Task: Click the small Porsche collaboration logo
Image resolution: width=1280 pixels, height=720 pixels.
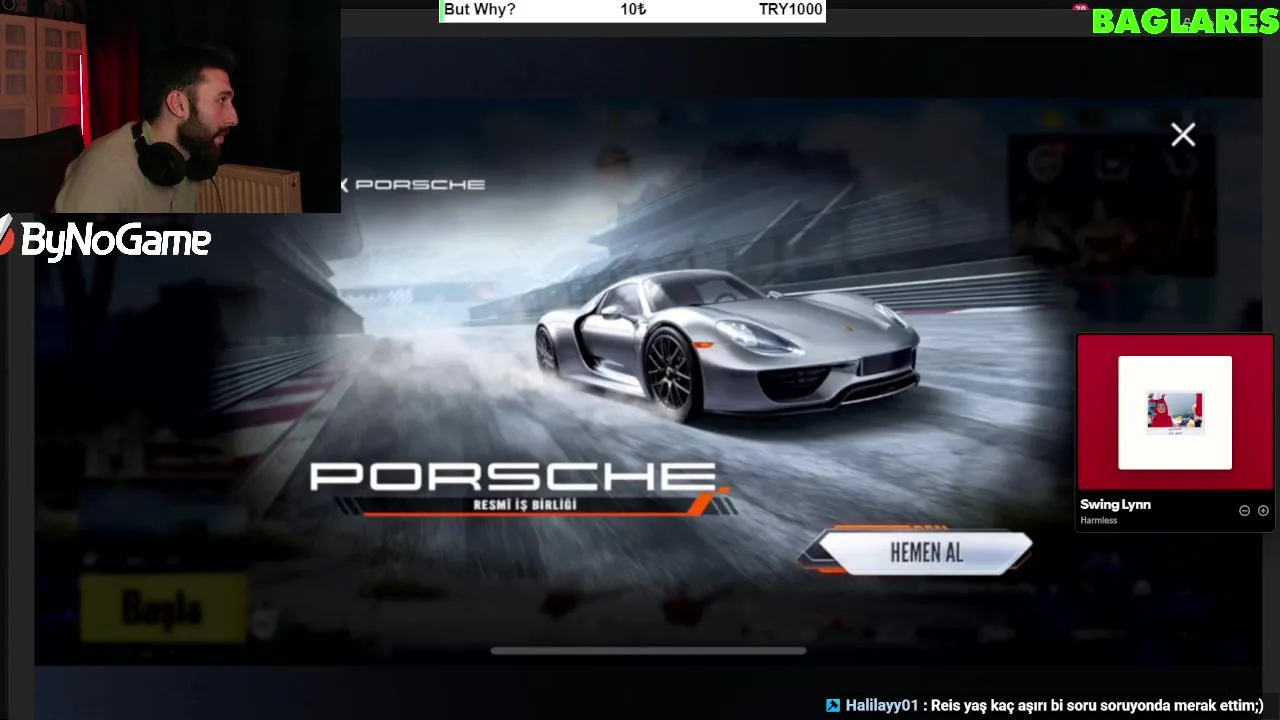Action: [413, 185]
